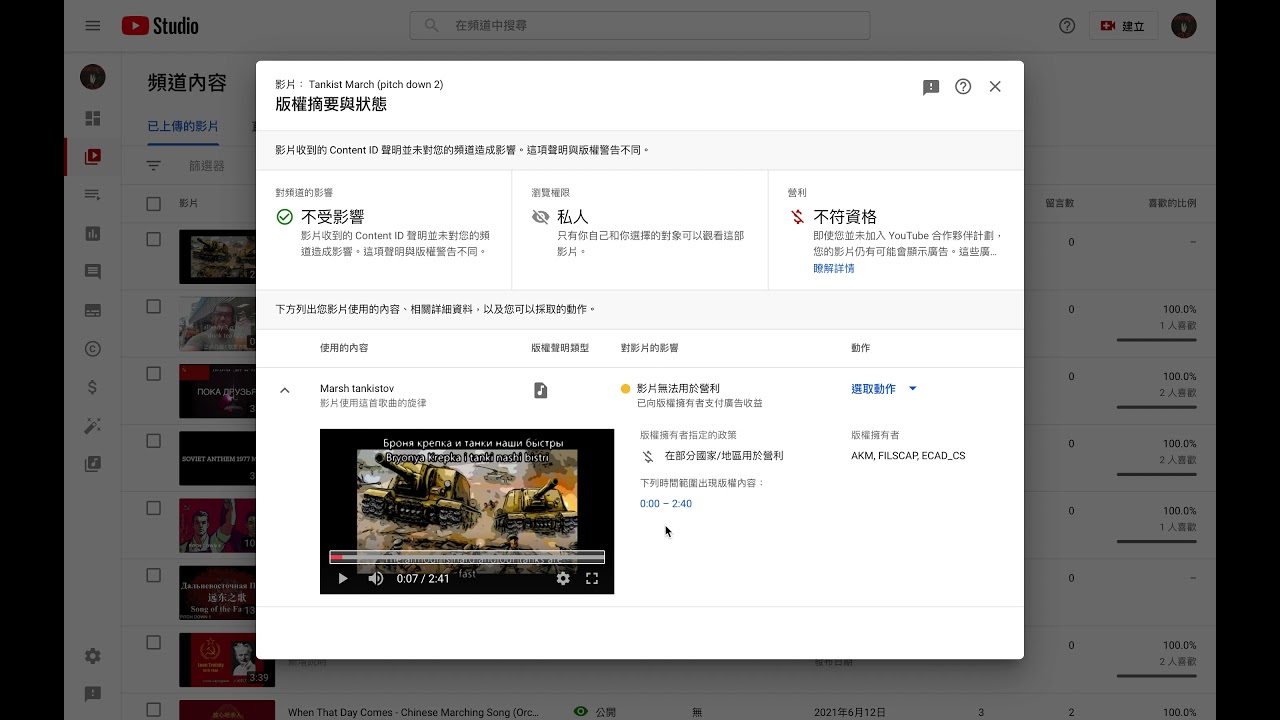Tick the checkbox for the SOVIET ANTHEM 1977 row

pyautogui.click(x=154, y=440)
